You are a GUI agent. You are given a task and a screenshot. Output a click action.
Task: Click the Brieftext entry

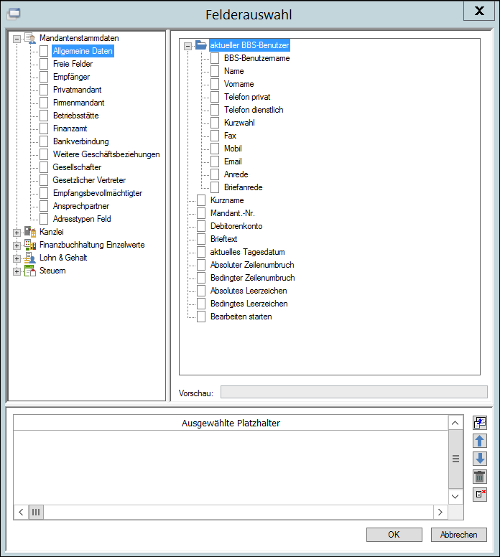click(x=224, y=239)
